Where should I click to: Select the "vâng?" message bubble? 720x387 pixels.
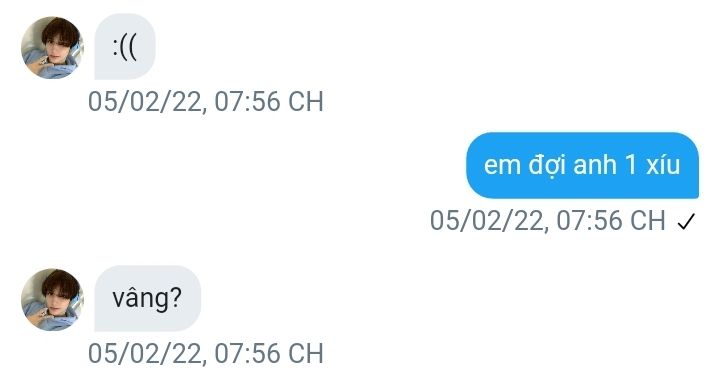[x=147, y=298]
